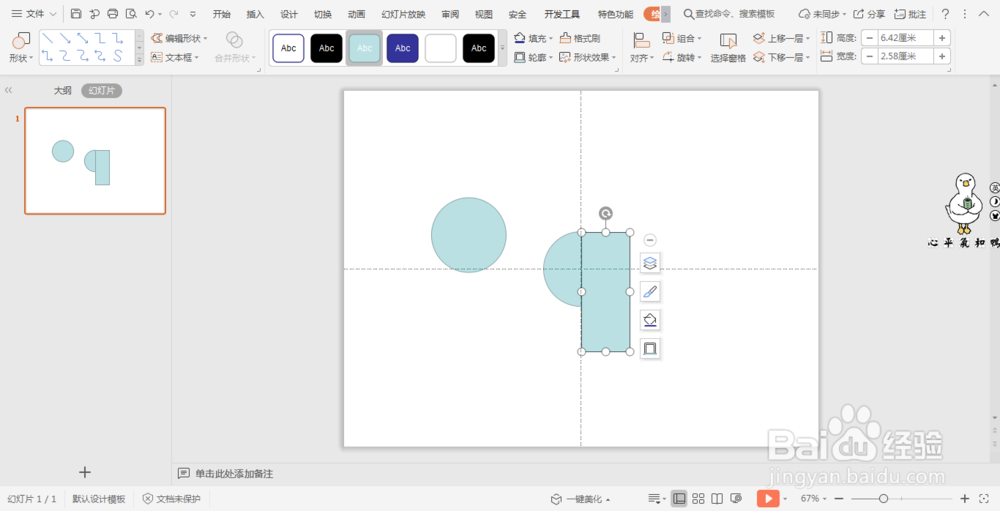The image size is (1000, 511).
Task: Open the 文件 file menu
Action: coord(34,13)
